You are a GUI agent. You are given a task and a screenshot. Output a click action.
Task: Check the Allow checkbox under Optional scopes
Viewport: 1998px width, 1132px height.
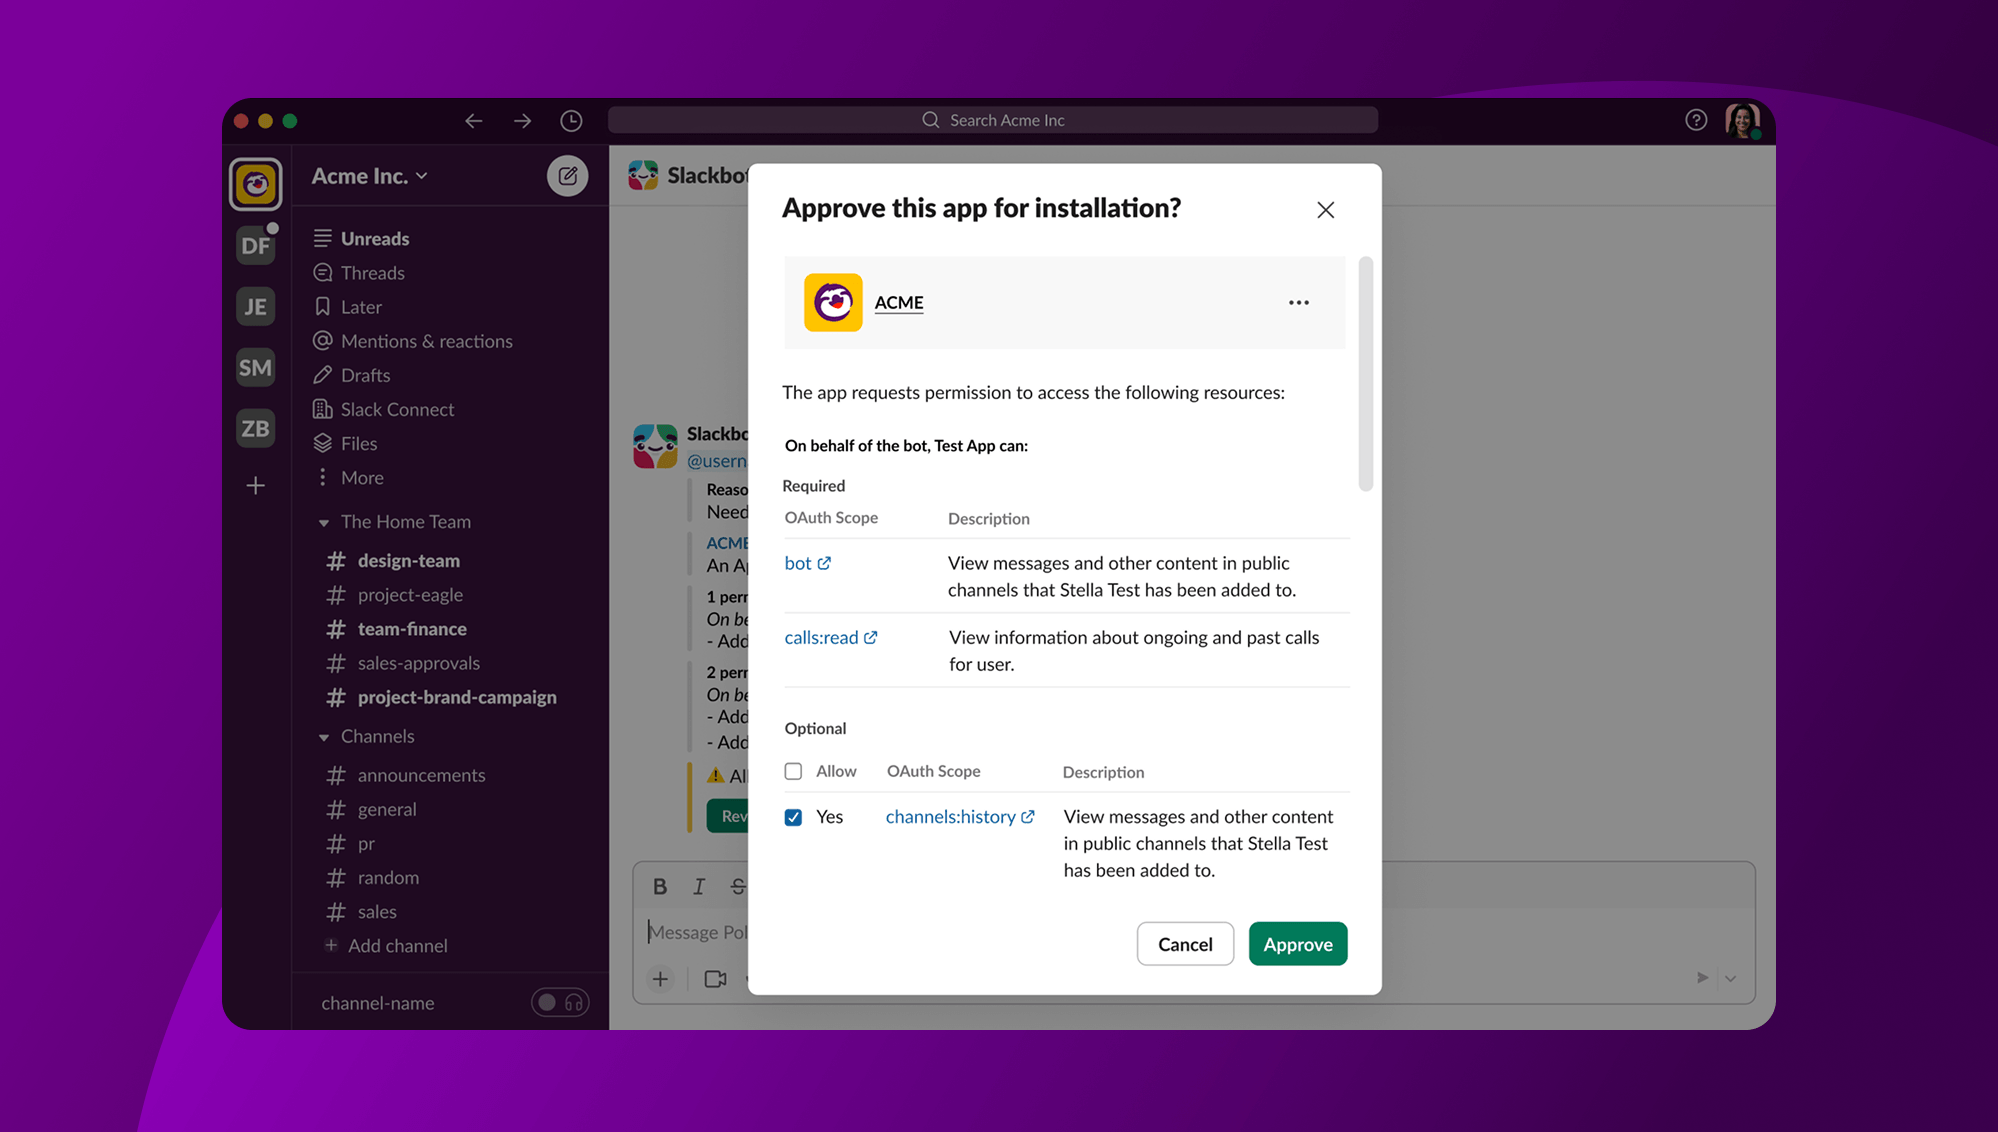793,771
